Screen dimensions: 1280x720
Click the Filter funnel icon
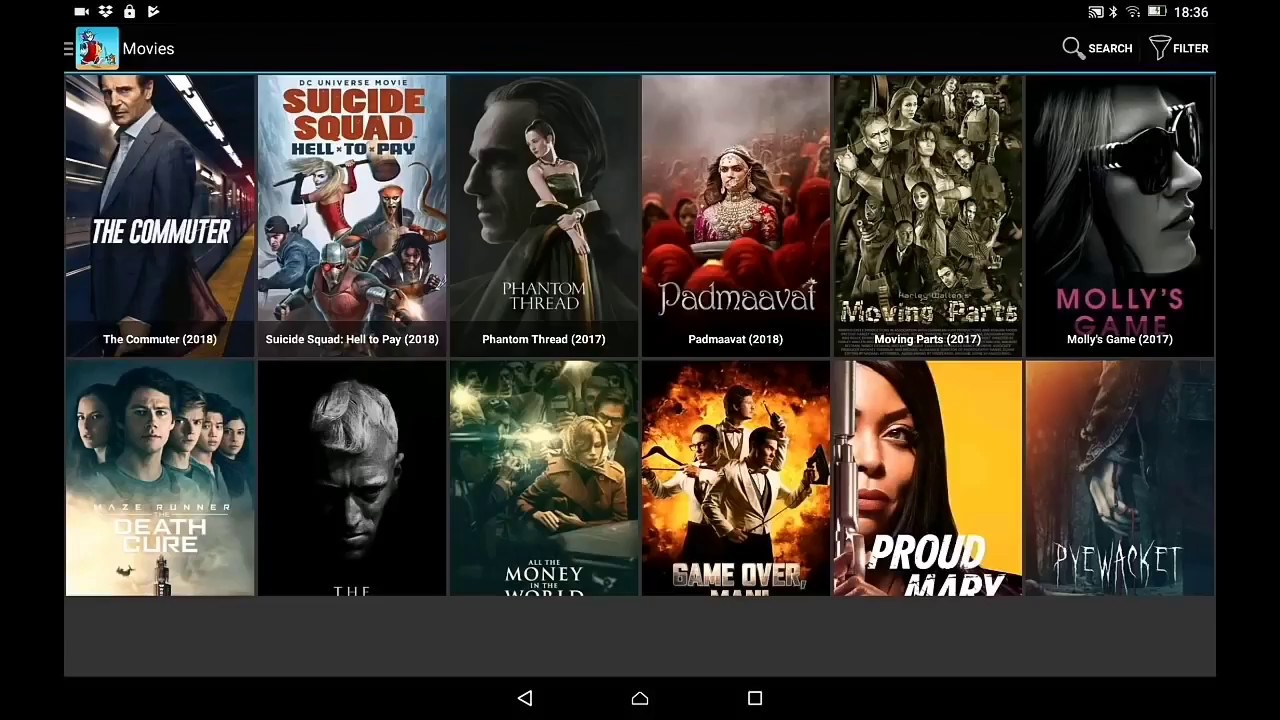point(1159,48)
